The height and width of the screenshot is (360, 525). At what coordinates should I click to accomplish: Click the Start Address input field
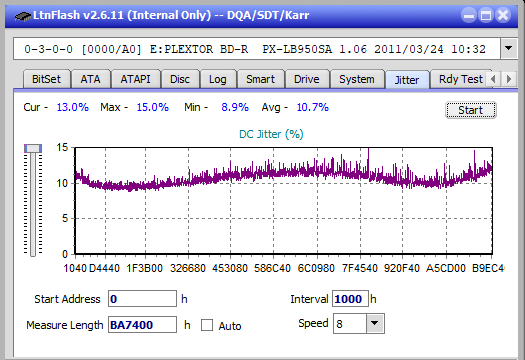(142, 299)
